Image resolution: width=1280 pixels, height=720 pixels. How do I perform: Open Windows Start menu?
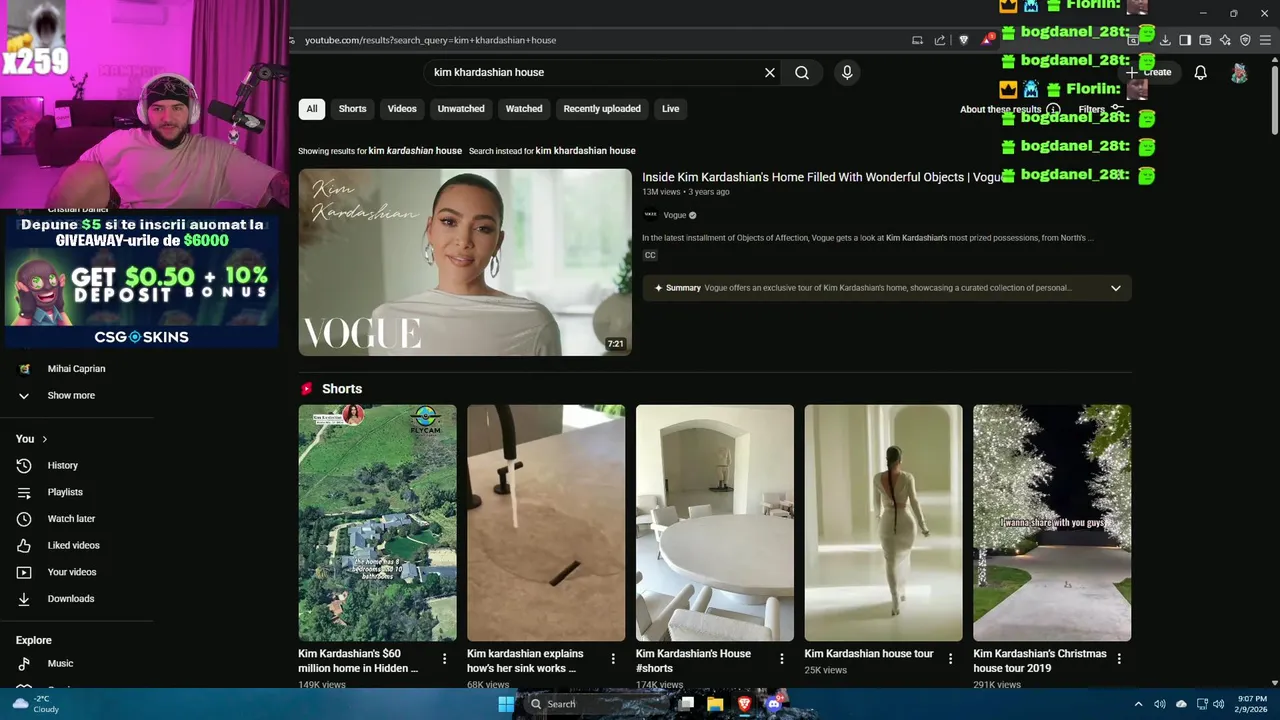(x=506, y=704)
